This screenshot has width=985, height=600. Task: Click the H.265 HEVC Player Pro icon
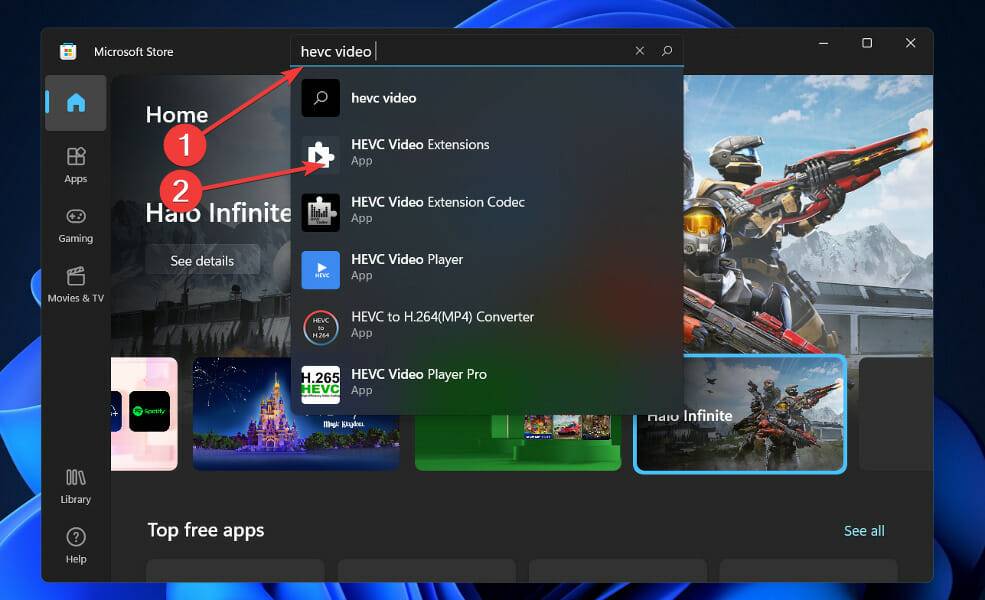[x=320, y=385]
